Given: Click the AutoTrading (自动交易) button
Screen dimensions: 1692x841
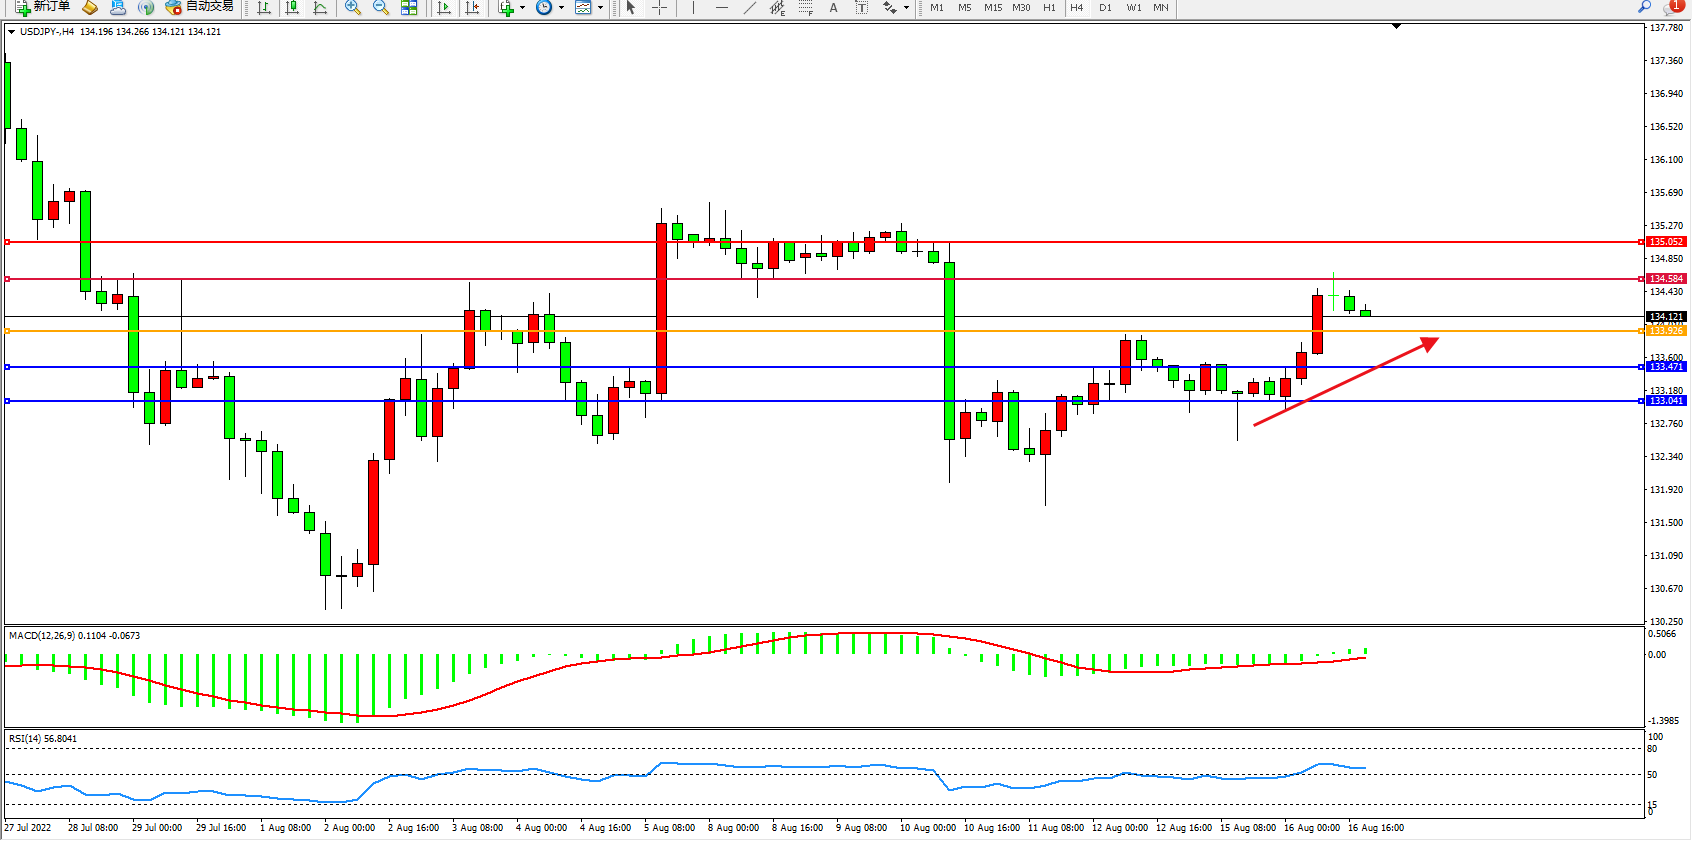Looking at the screenshot, I should [199, 7].
